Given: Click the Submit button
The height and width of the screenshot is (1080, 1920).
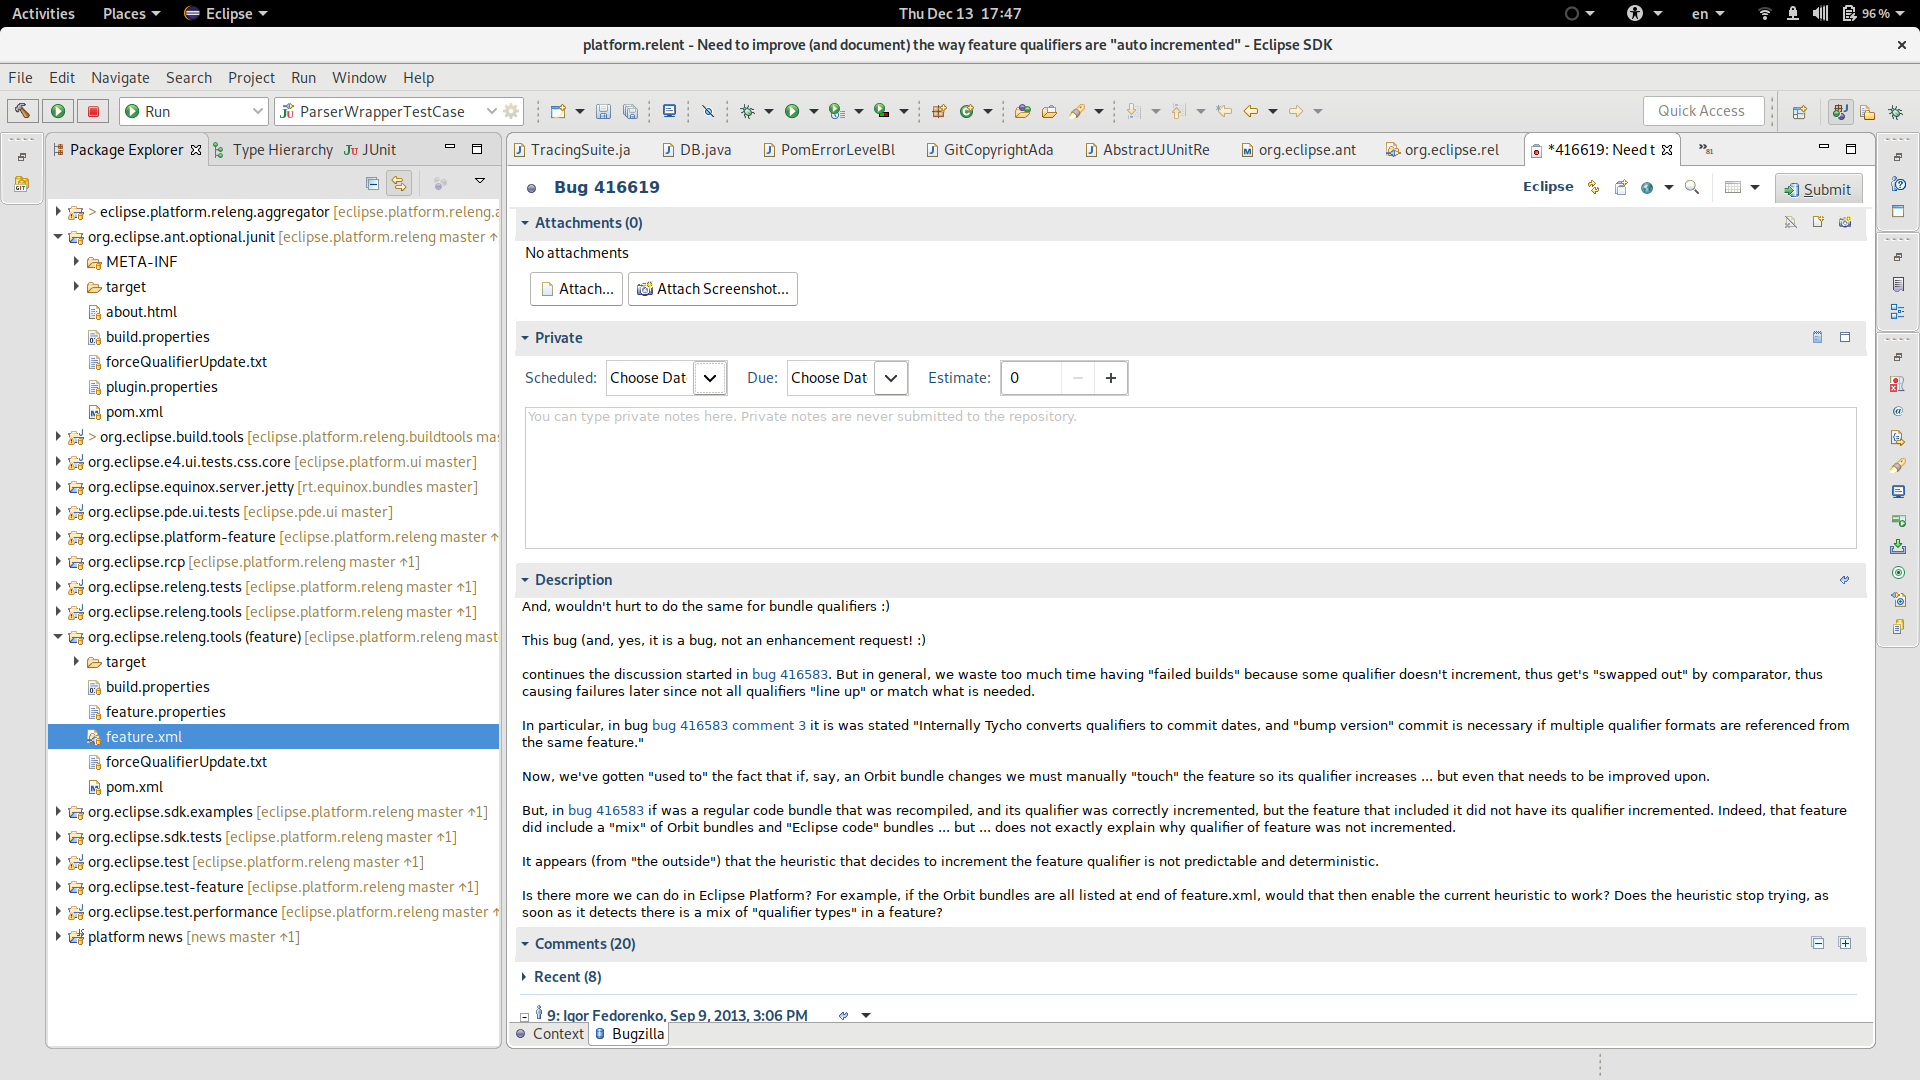Looking at the screenshot, I should [x=1818, y=189].
